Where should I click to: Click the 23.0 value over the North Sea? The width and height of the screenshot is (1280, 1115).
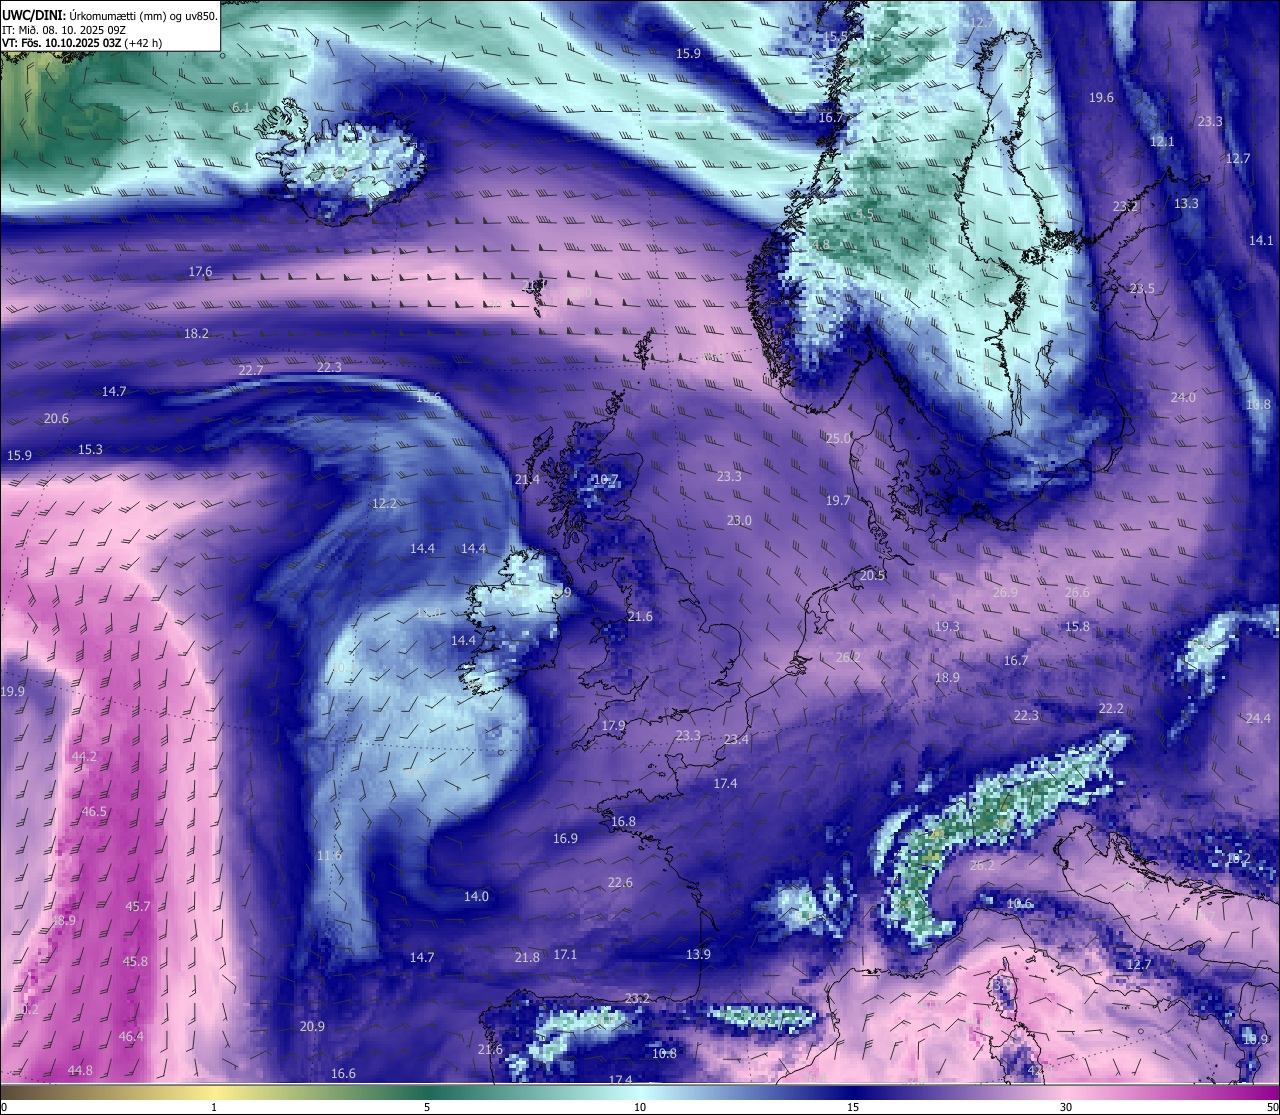[739, 520]
